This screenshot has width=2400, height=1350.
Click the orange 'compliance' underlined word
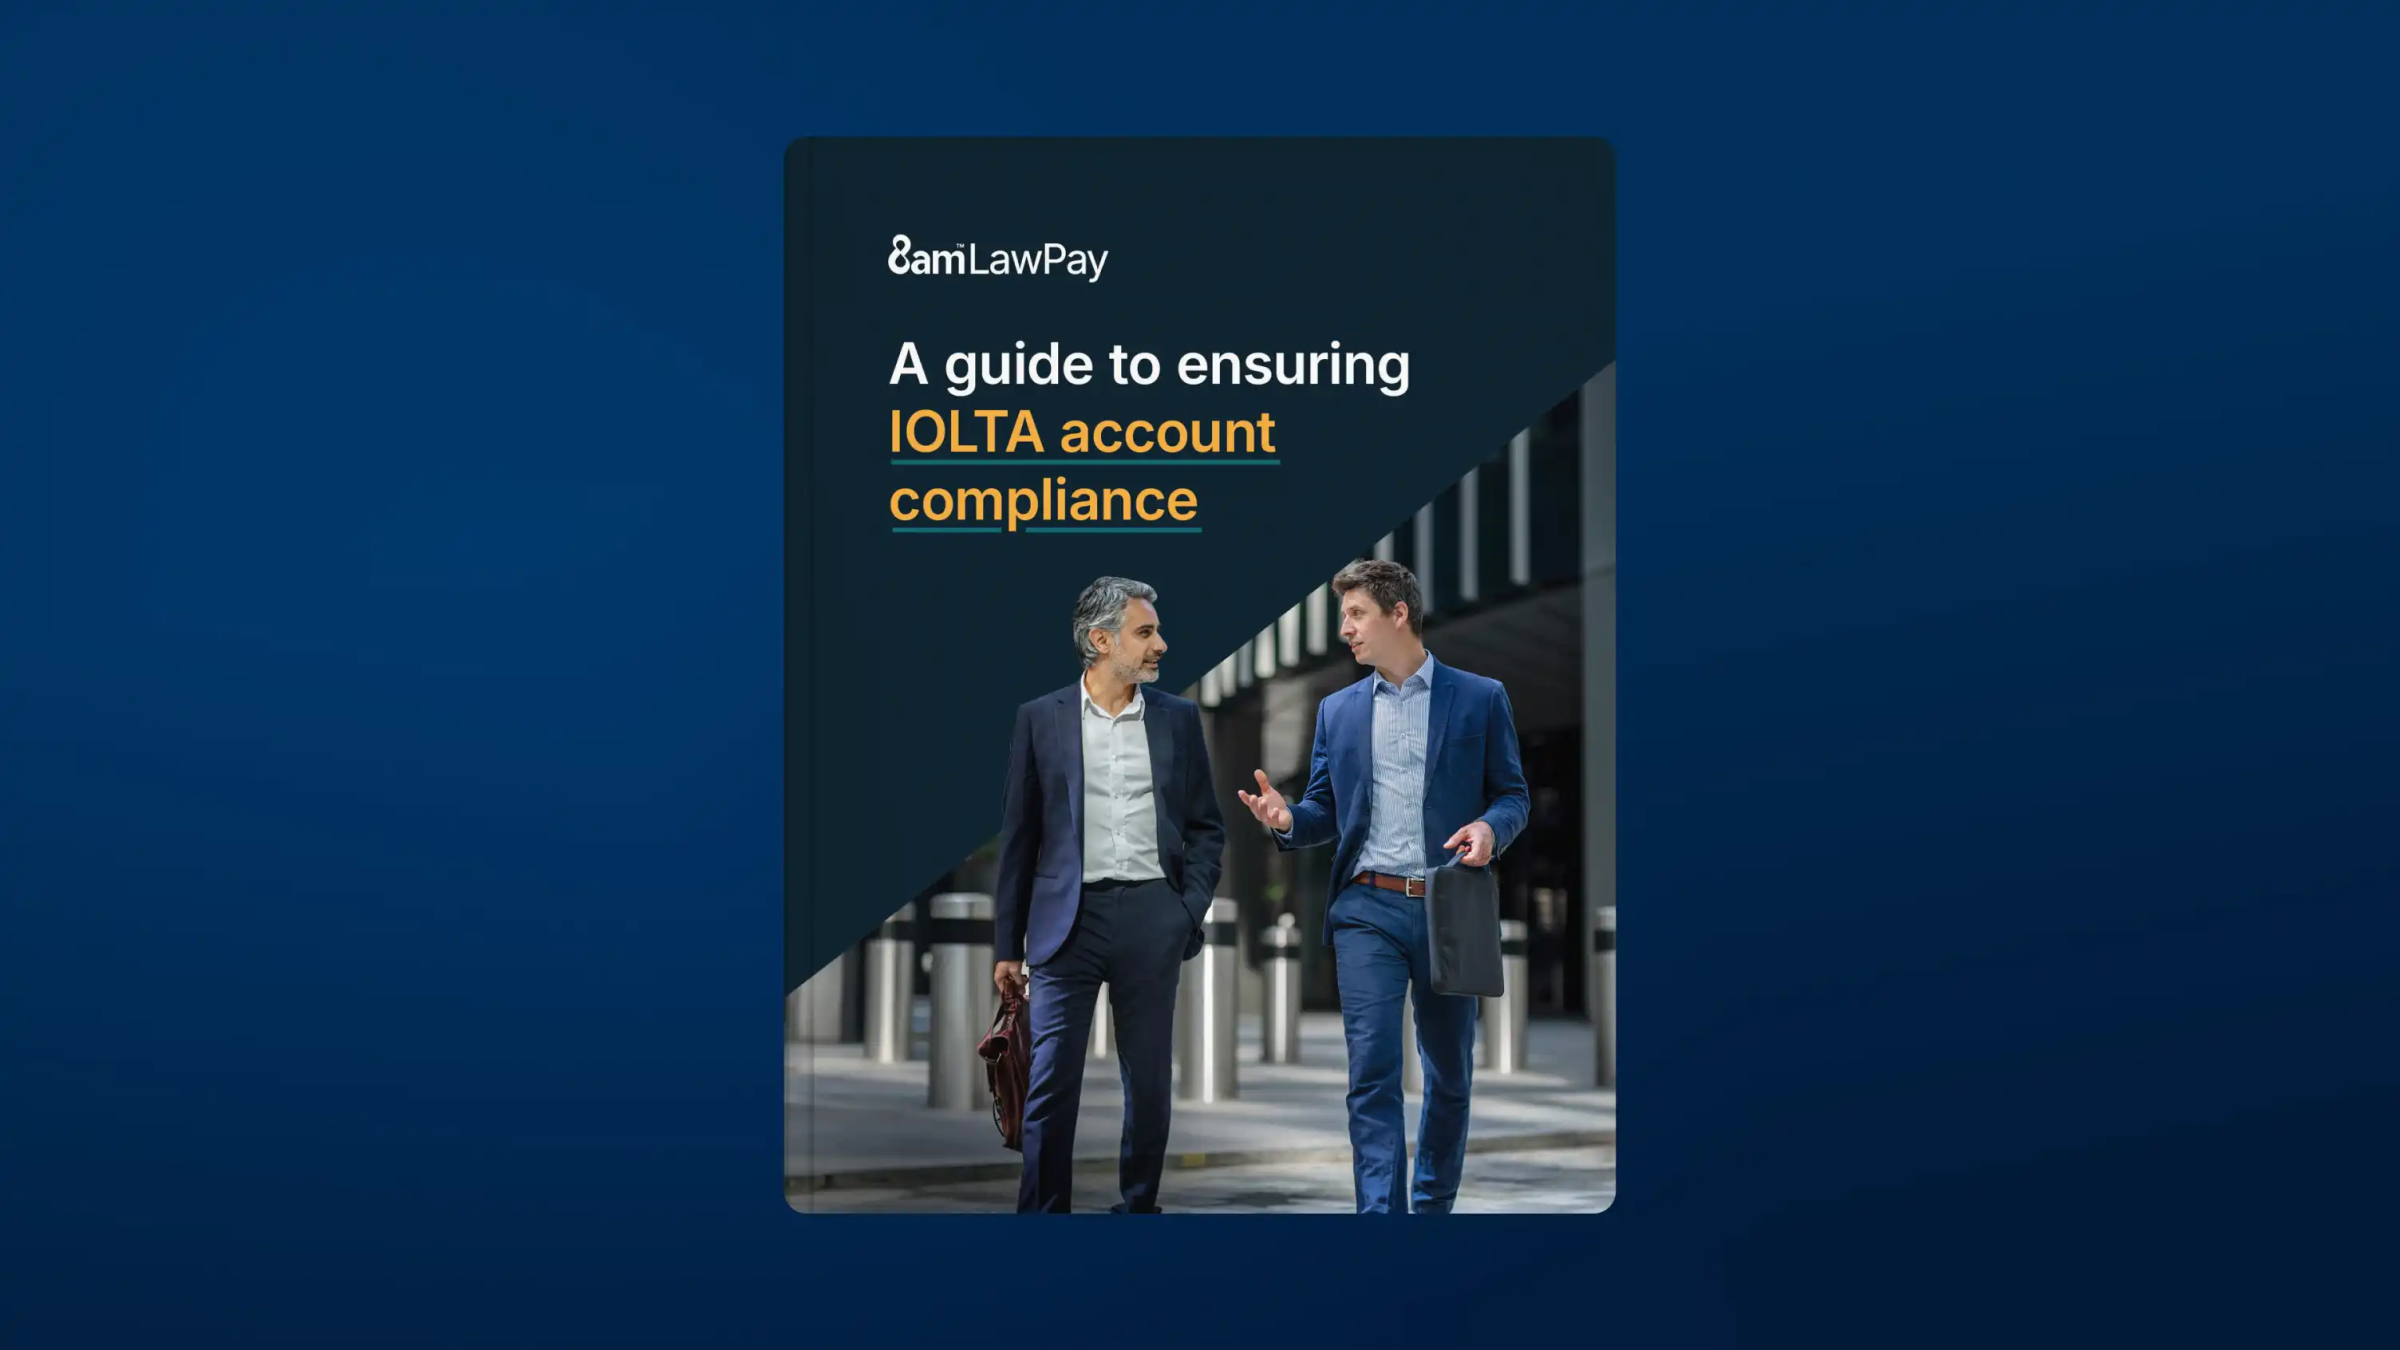pyautogui.click(x=1044, y=501)
